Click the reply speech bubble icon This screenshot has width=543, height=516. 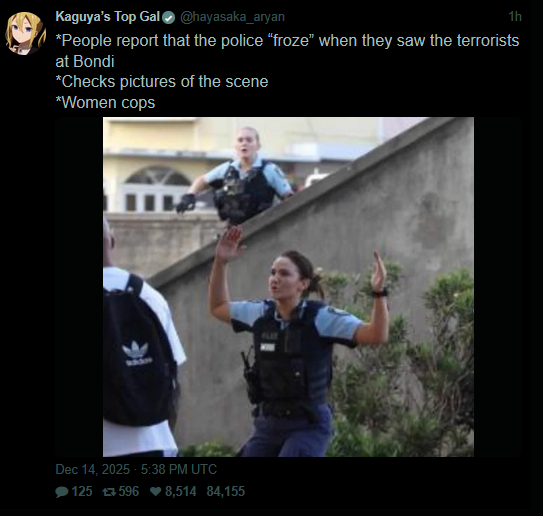pyautogui.click(x=62, y=492)
